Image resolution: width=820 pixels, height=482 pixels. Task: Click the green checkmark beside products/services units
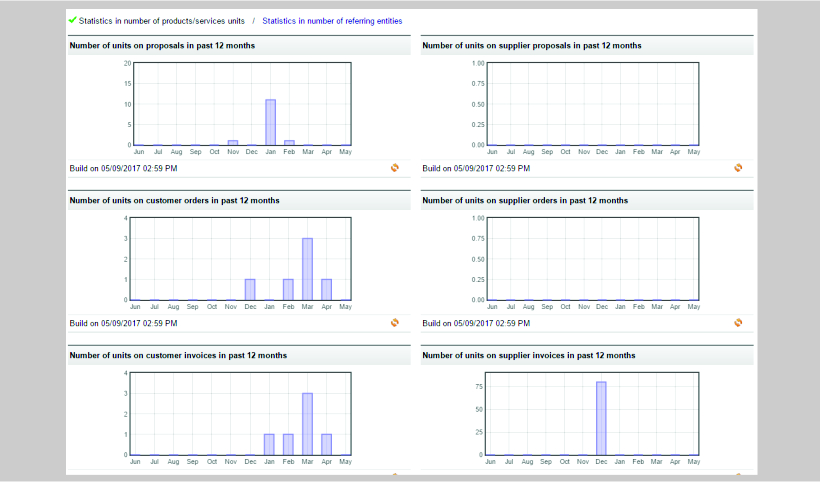tap(72, 20)
